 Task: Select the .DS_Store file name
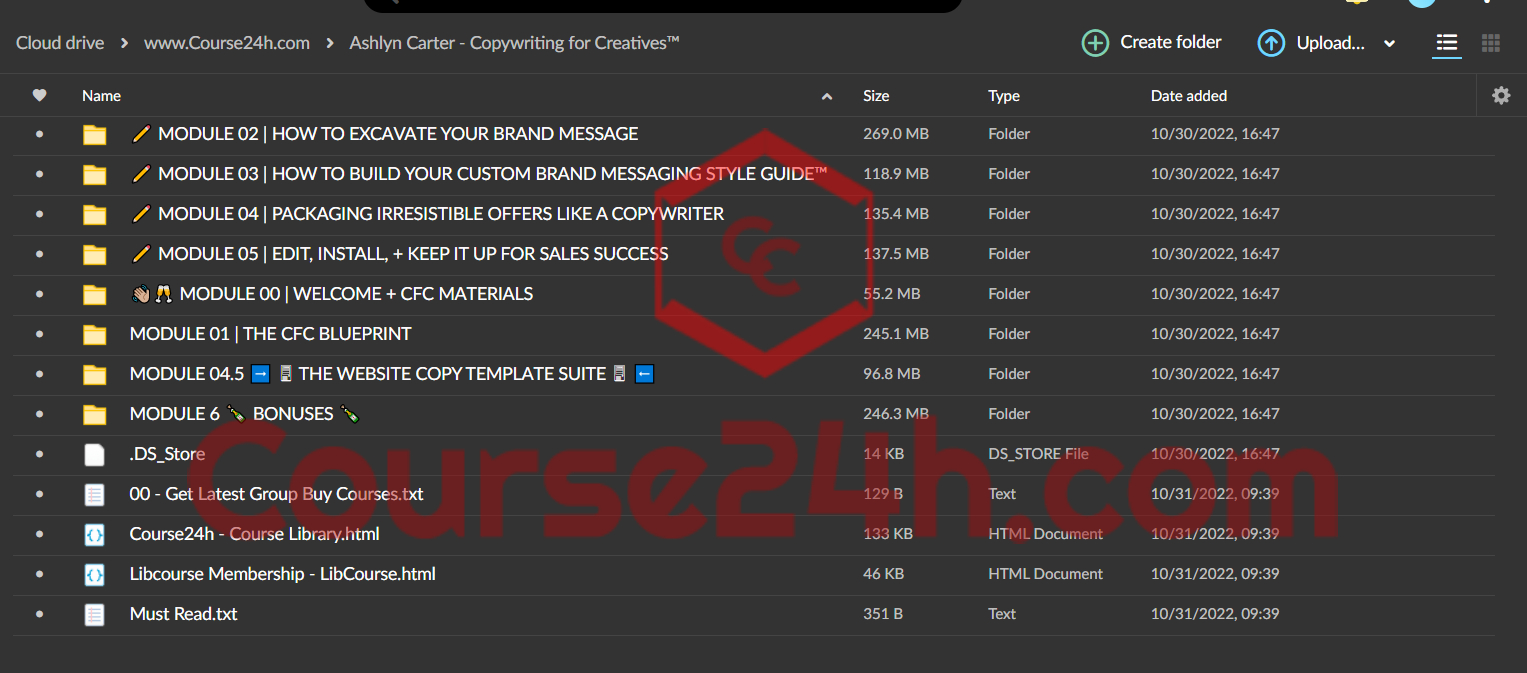coord(168,454)
